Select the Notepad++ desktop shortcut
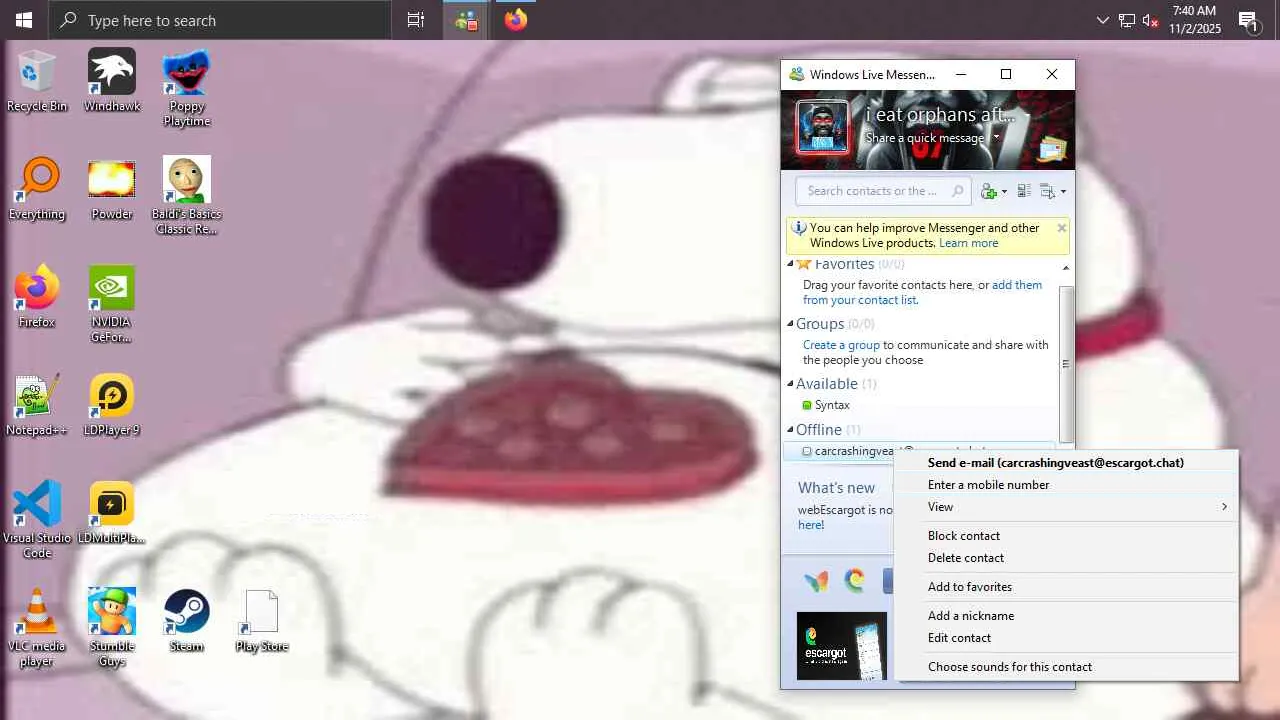The width and height of the screenshot is (1280, 720). tap(37, 405)
